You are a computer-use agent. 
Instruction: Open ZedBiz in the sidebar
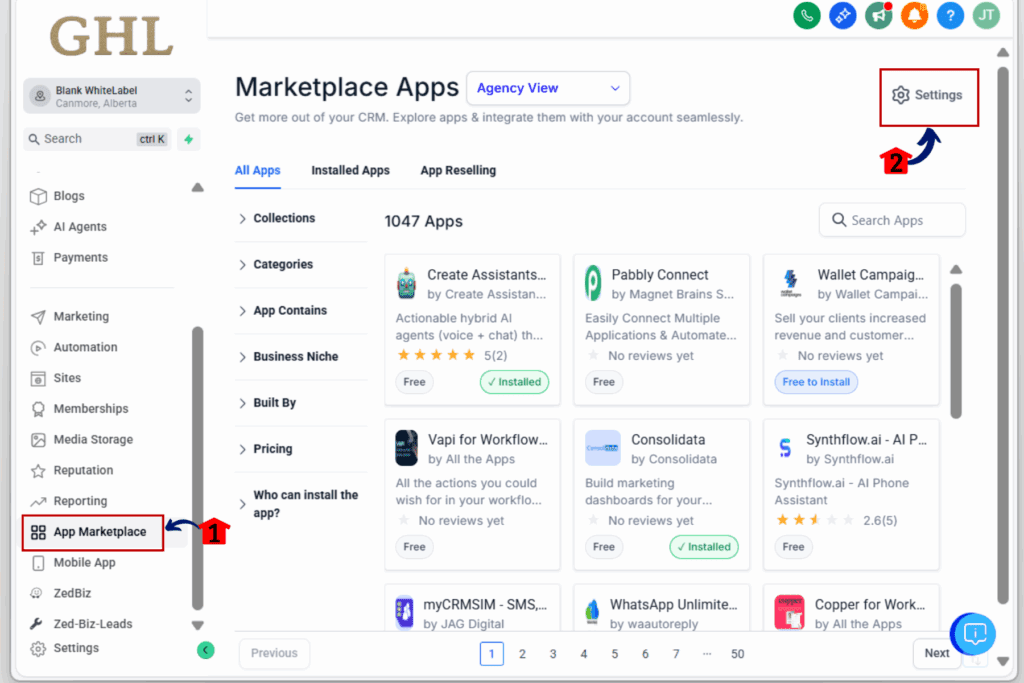tap(61, 593)
